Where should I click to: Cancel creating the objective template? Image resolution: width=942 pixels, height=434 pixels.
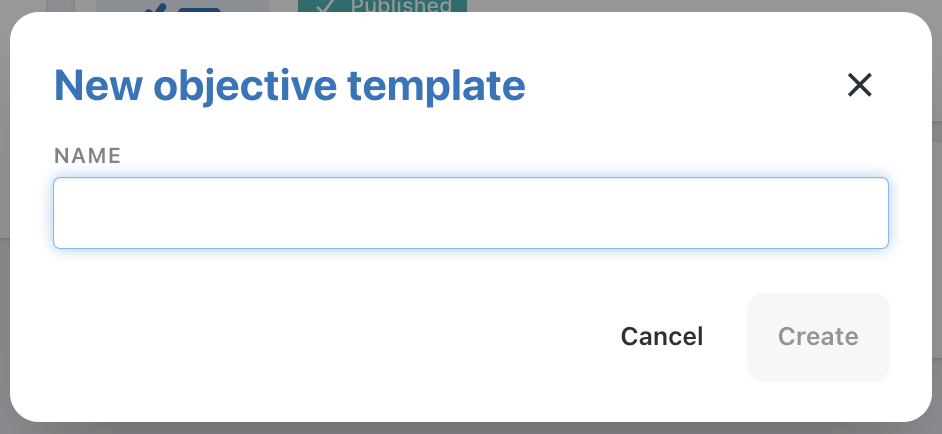(661, 337)
